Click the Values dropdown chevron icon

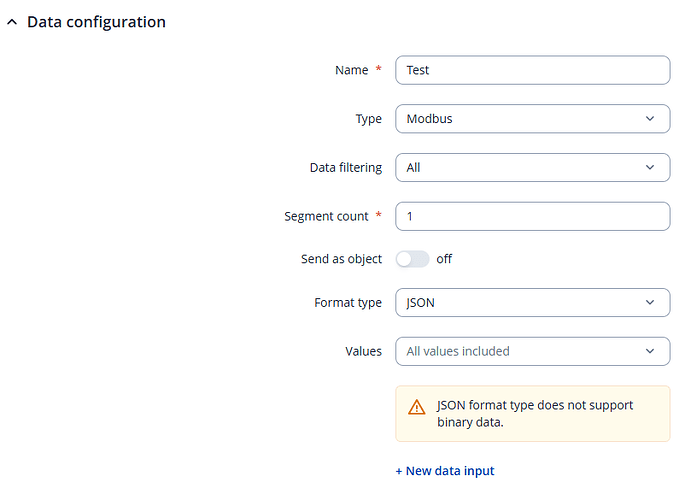pyautogui.click(x=650, y=351)
